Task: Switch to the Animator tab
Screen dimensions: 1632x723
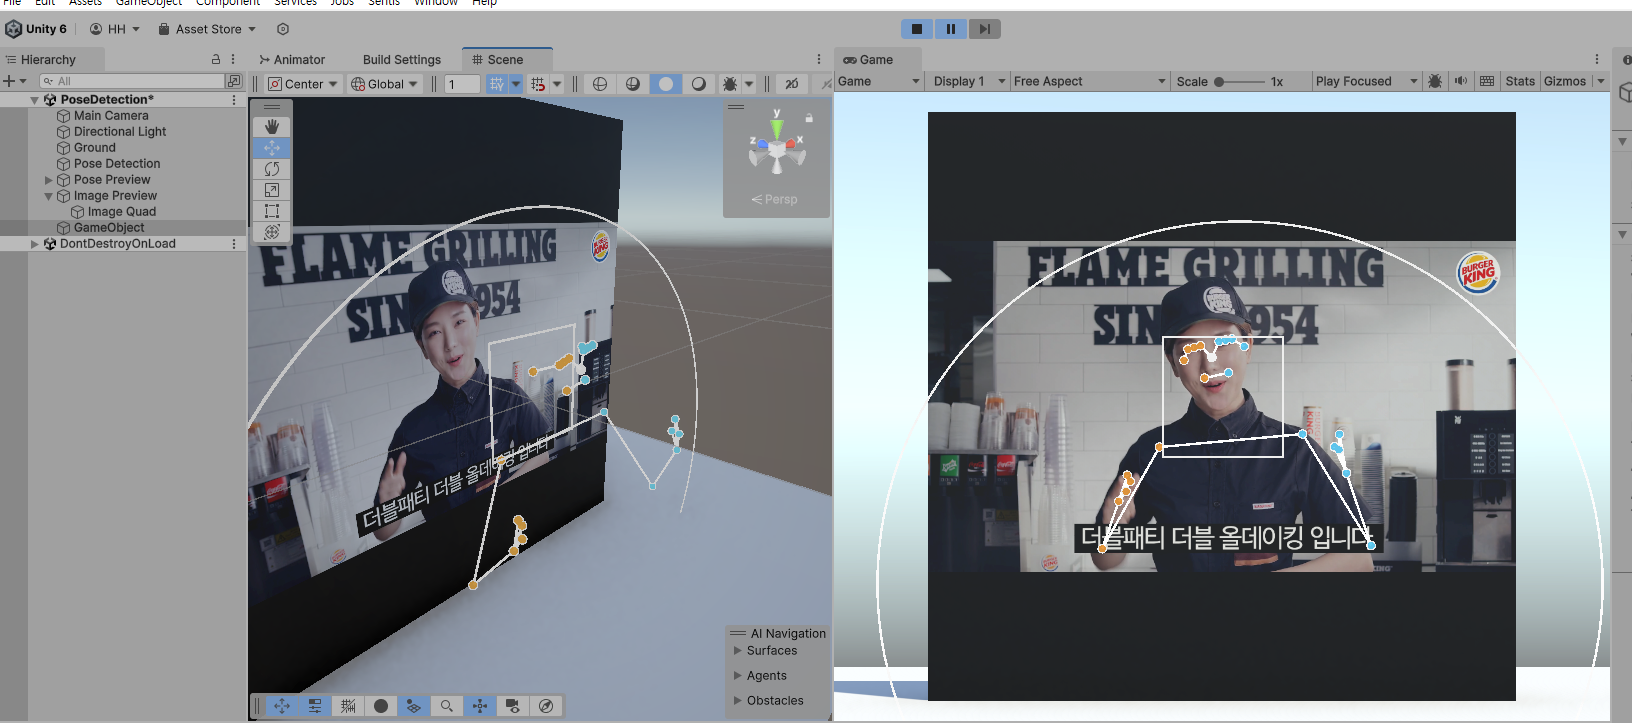Action: click(x=292, y=60)
